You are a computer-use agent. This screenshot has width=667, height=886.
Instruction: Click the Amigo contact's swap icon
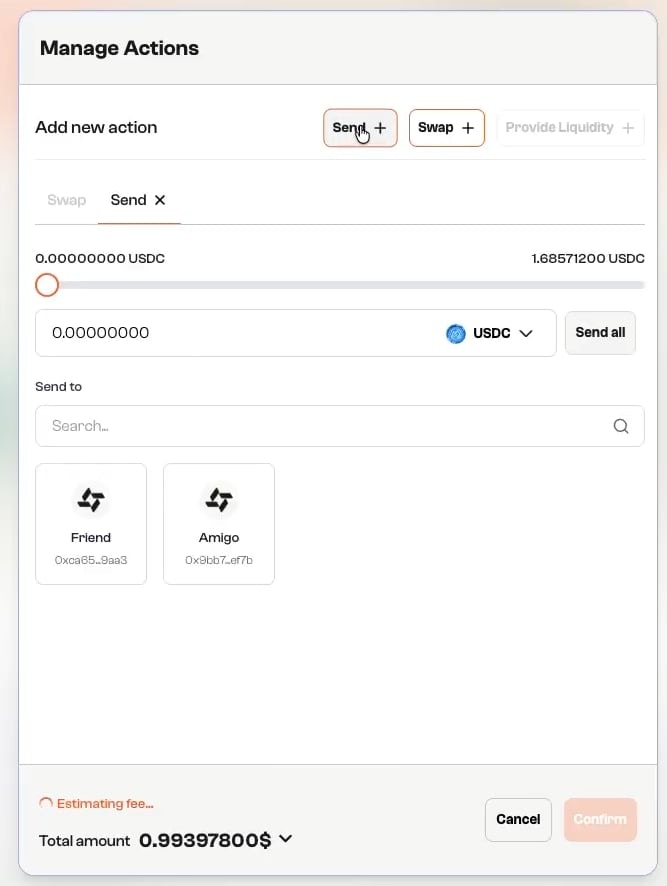click(x=219, y=500)
